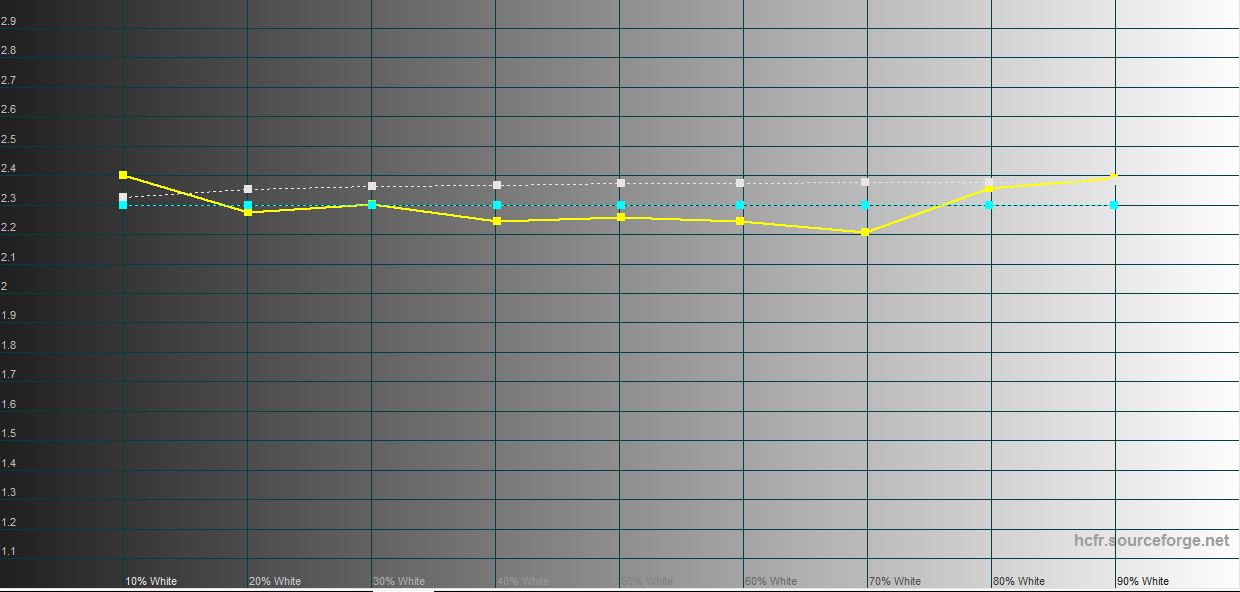Pick the yellow marker at 80% White
Viewport: 1240px width, 592px height.
989,188
